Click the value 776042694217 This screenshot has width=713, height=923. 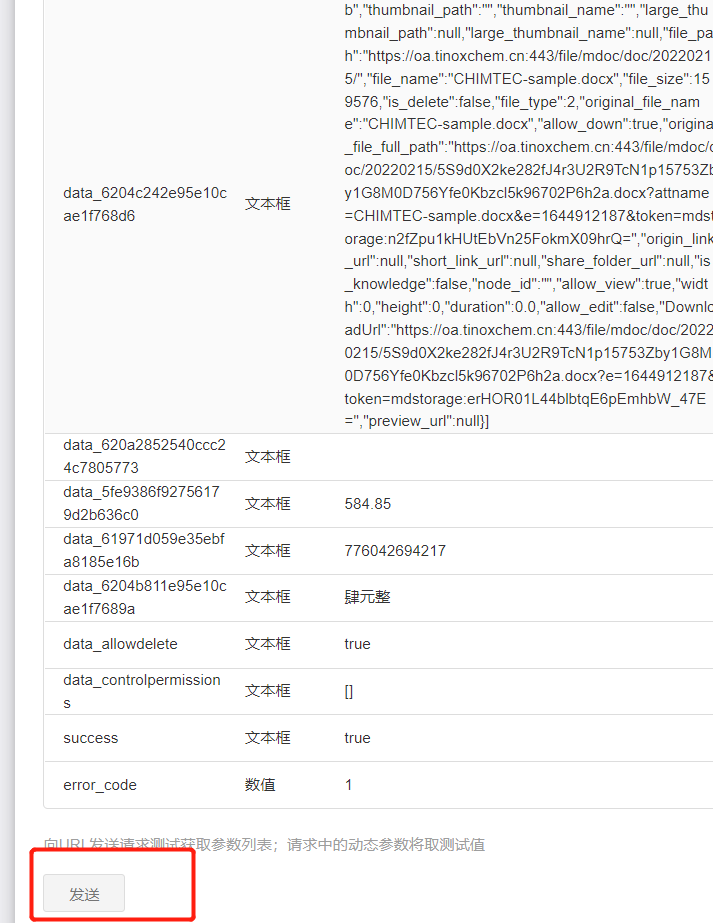pos(395,551)
